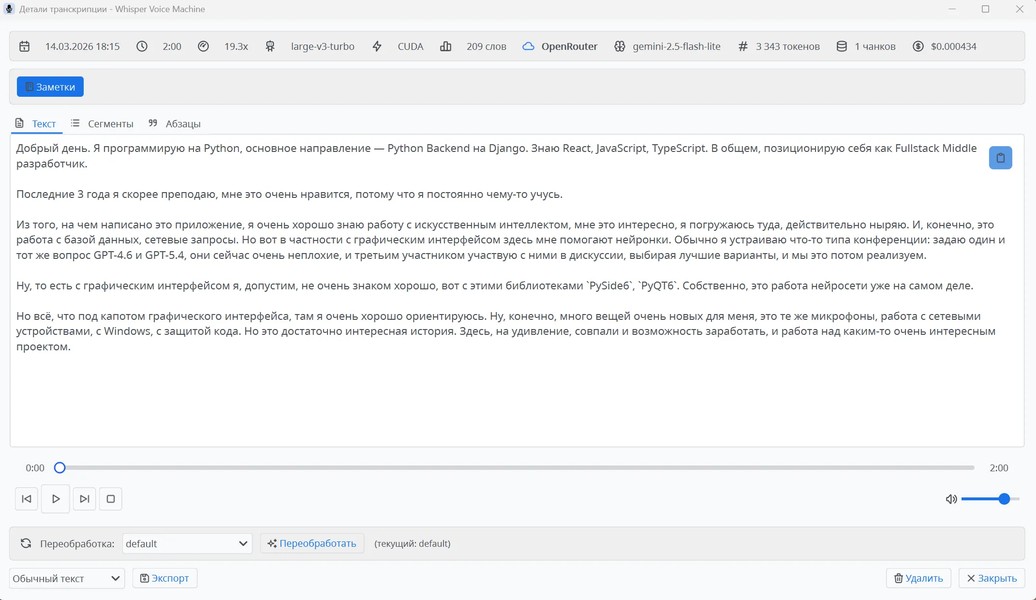This screenshot has width=1036, height=600.
Task: Click the 209 слов word count
Action: (x=486, y=46)
